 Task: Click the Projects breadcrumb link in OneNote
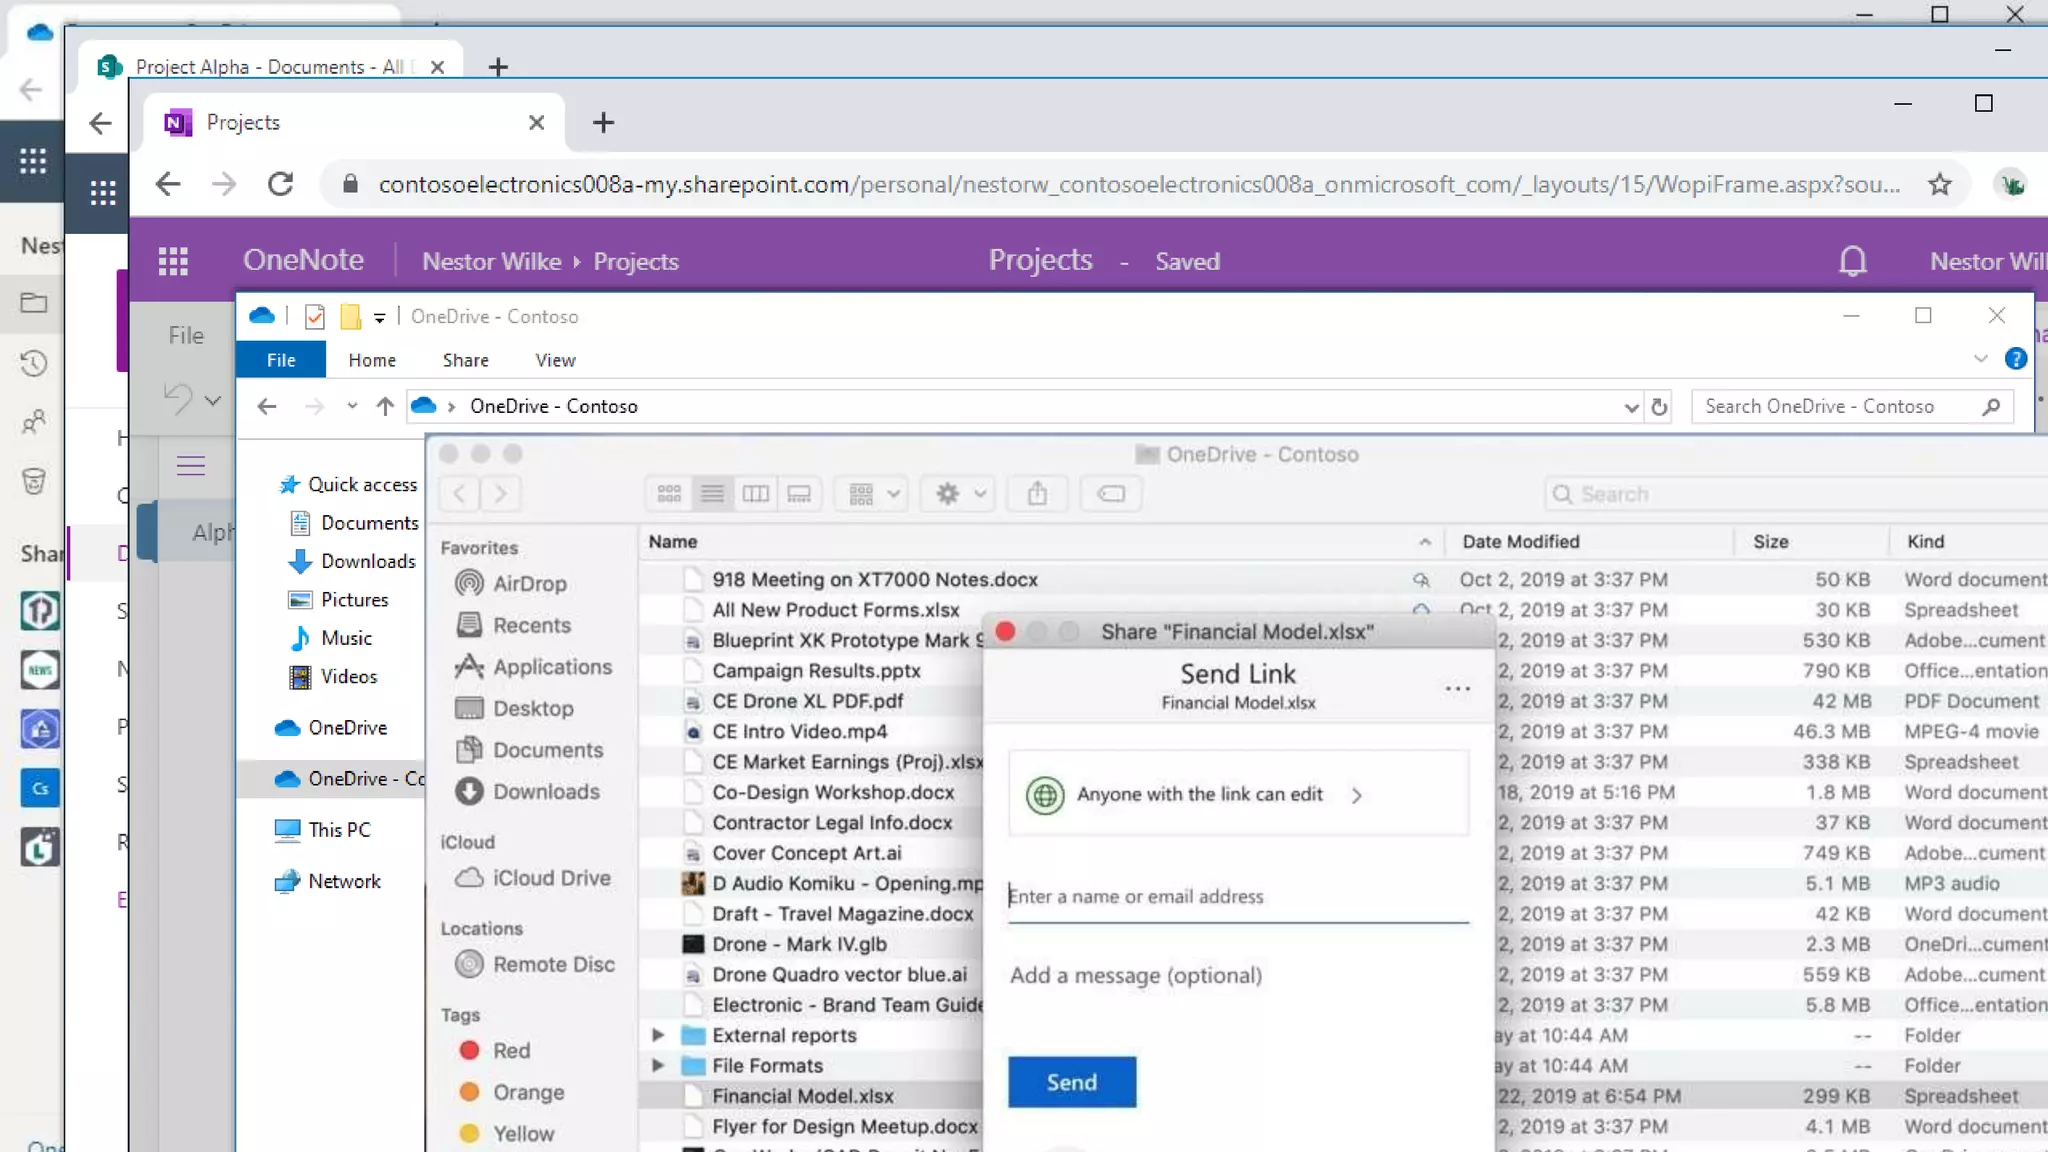click(x=636, y=261)
